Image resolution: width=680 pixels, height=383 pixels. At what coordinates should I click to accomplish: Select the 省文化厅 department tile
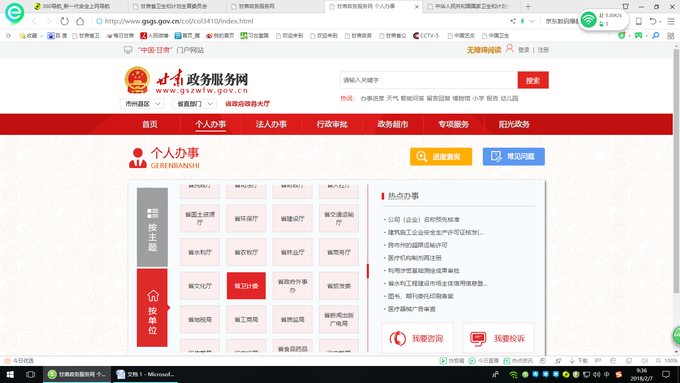[x=200, y=286]
